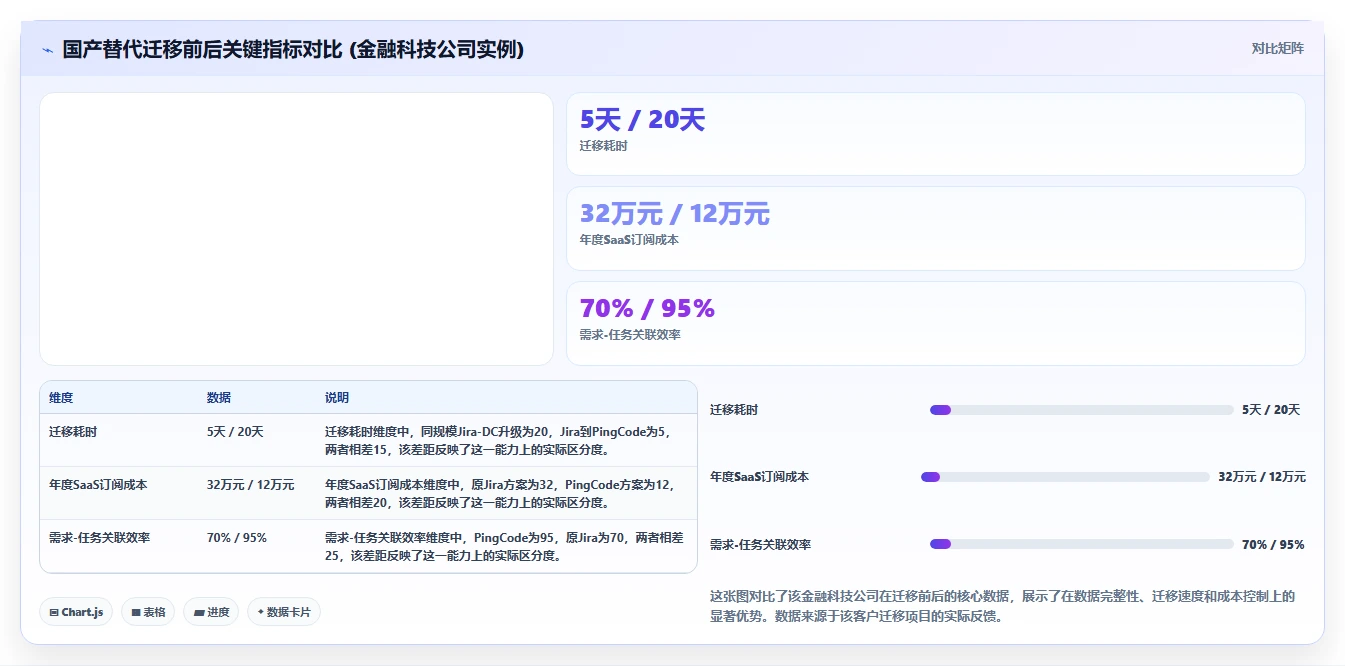Click 需求-任务关联效率 label in progress list
The width and height of the screenshot is (1345, 666).
[x=760, y=545]
